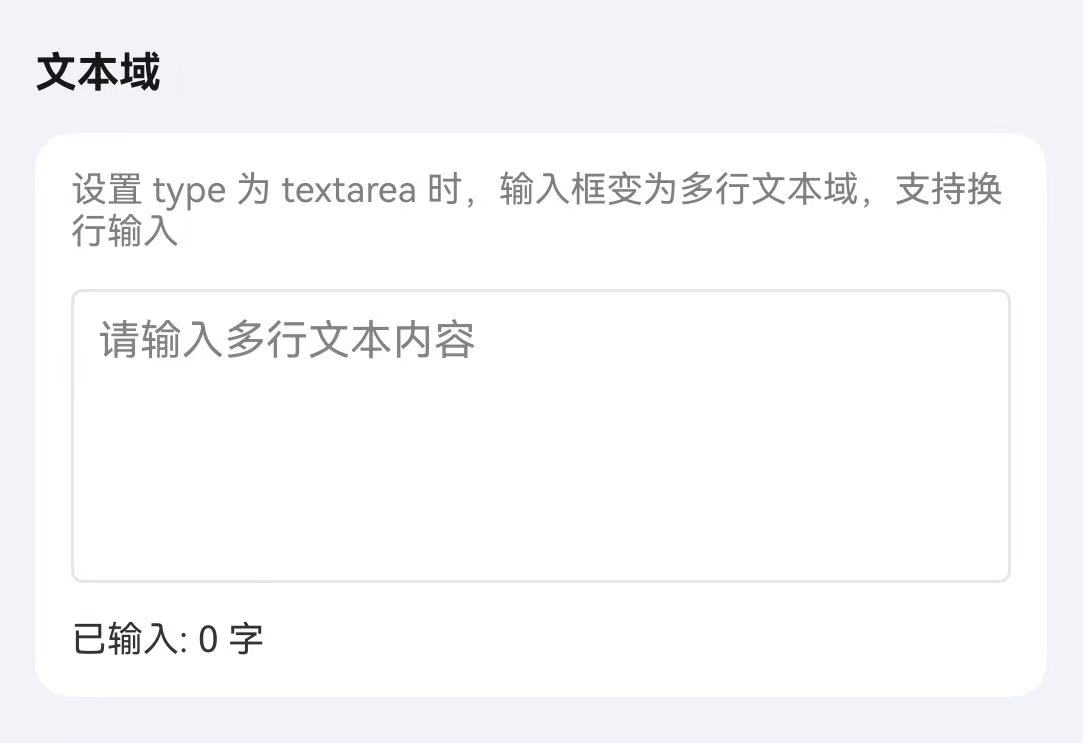Click the 行输入 text on the second description line
Viewport: 1083px width, 743px height.
[x=125, y=231]
